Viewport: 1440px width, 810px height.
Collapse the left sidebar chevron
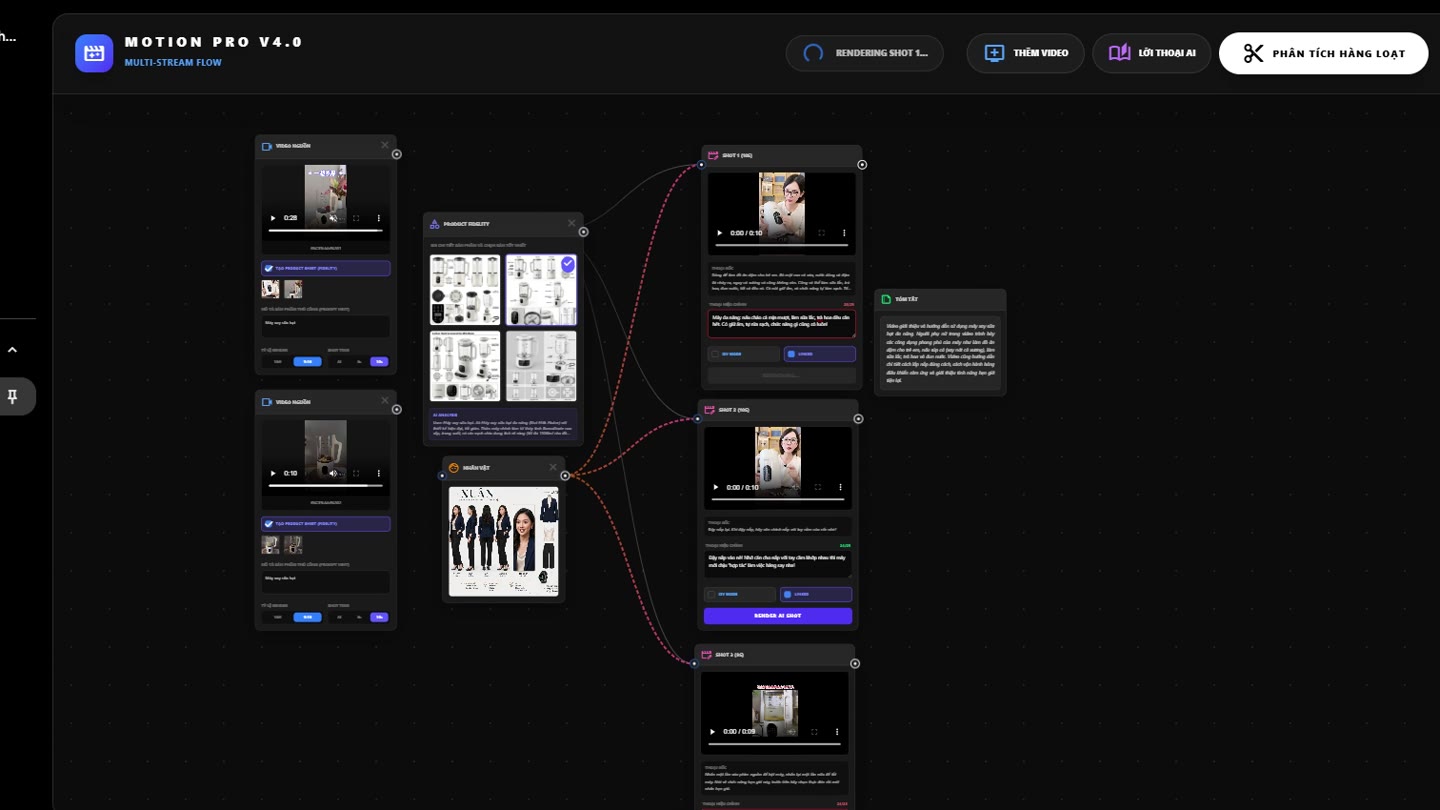coord(12,350)
